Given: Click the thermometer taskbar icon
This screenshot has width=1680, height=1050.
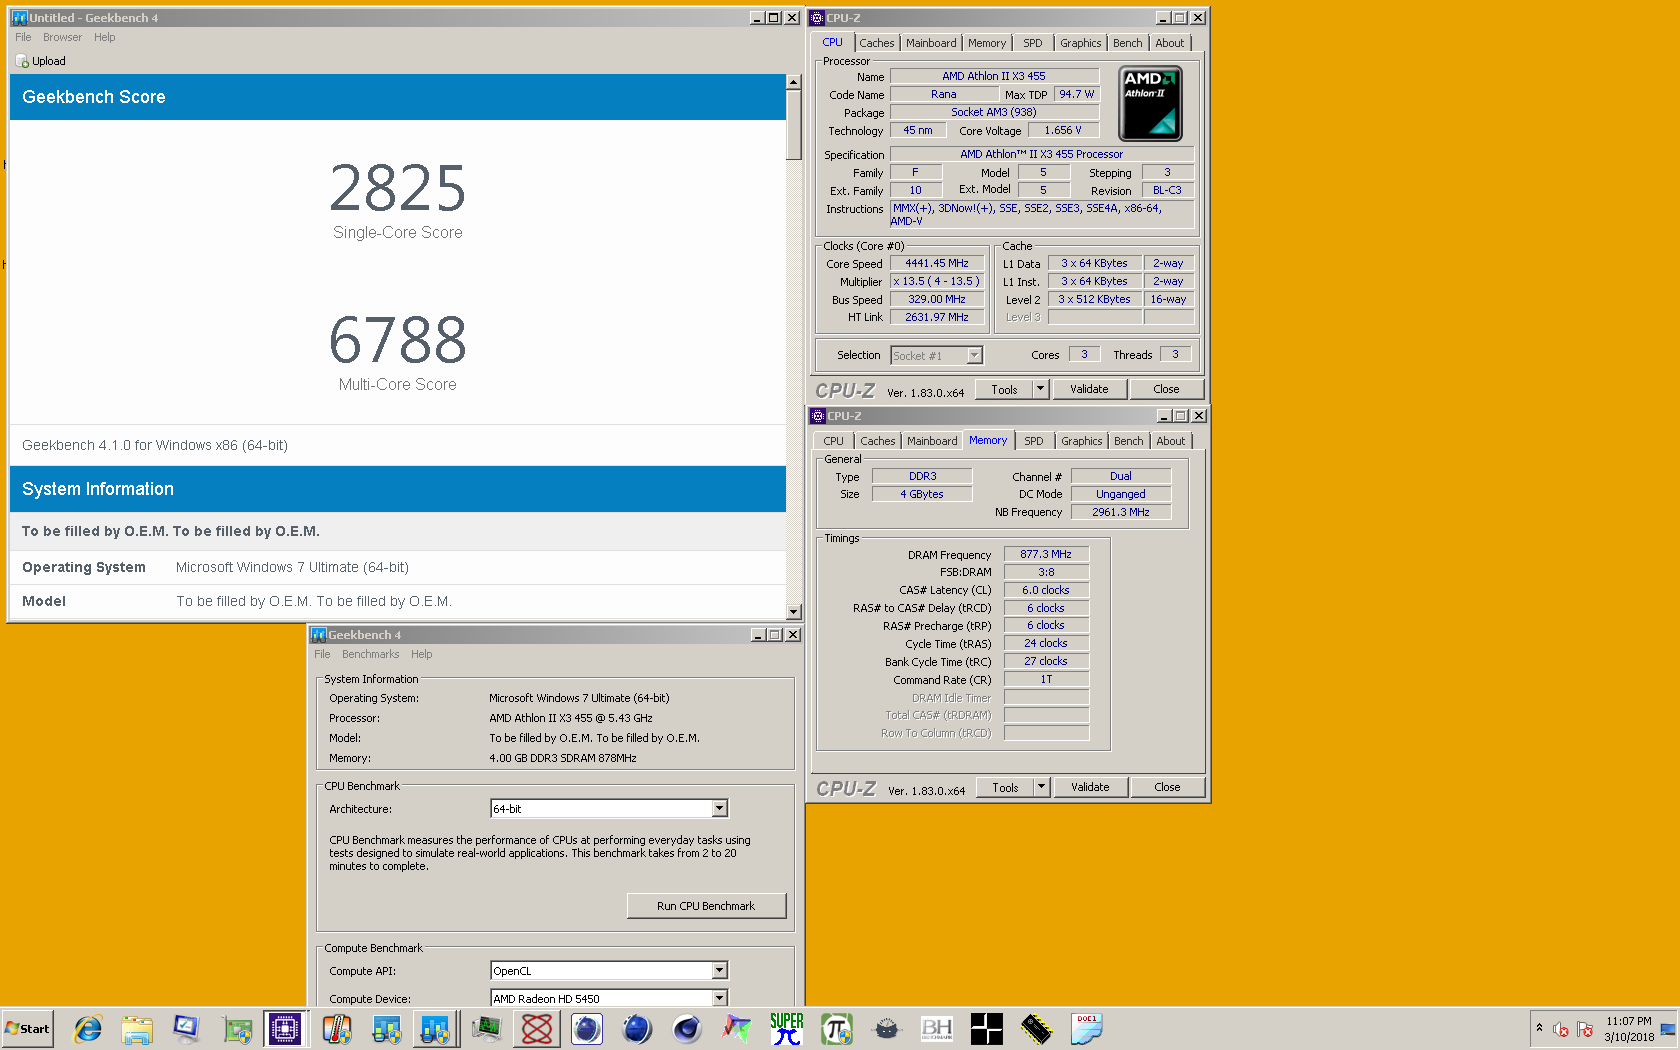Looking at the screenshot, I should [x=337, y=1029].
